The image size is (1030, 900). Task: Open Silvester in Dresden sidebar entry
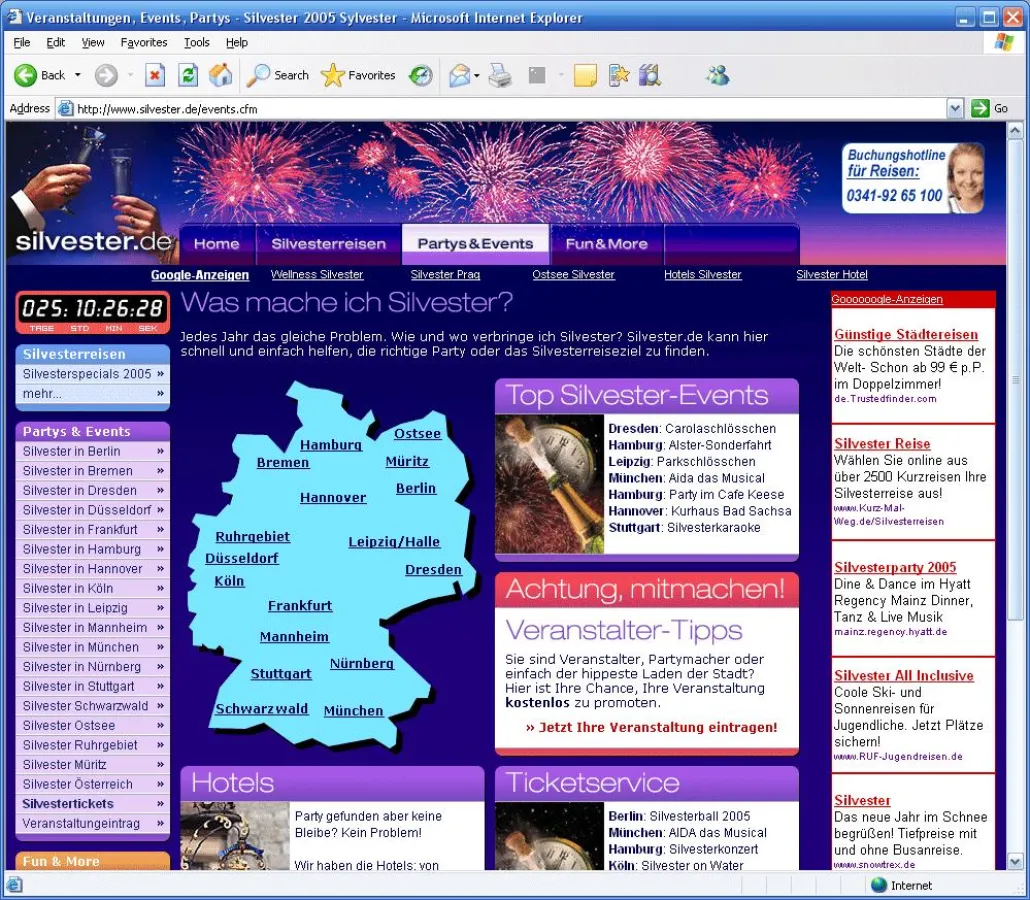pos(93,491)
